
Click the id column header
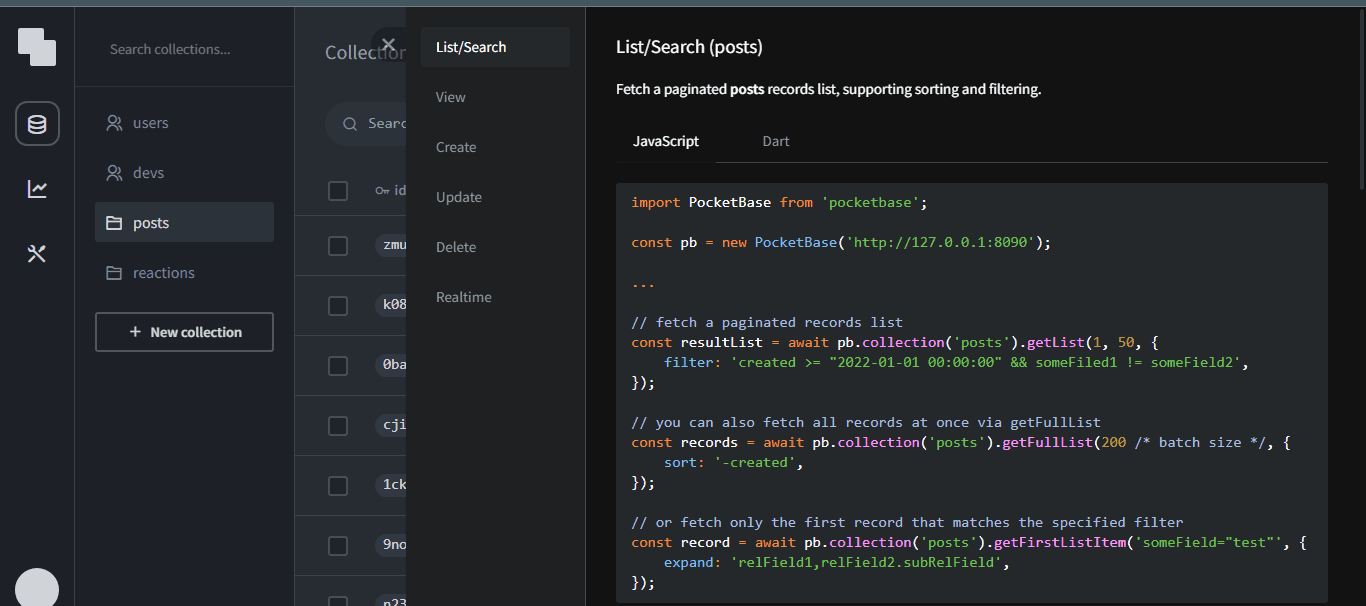click(x=391, y=190)
